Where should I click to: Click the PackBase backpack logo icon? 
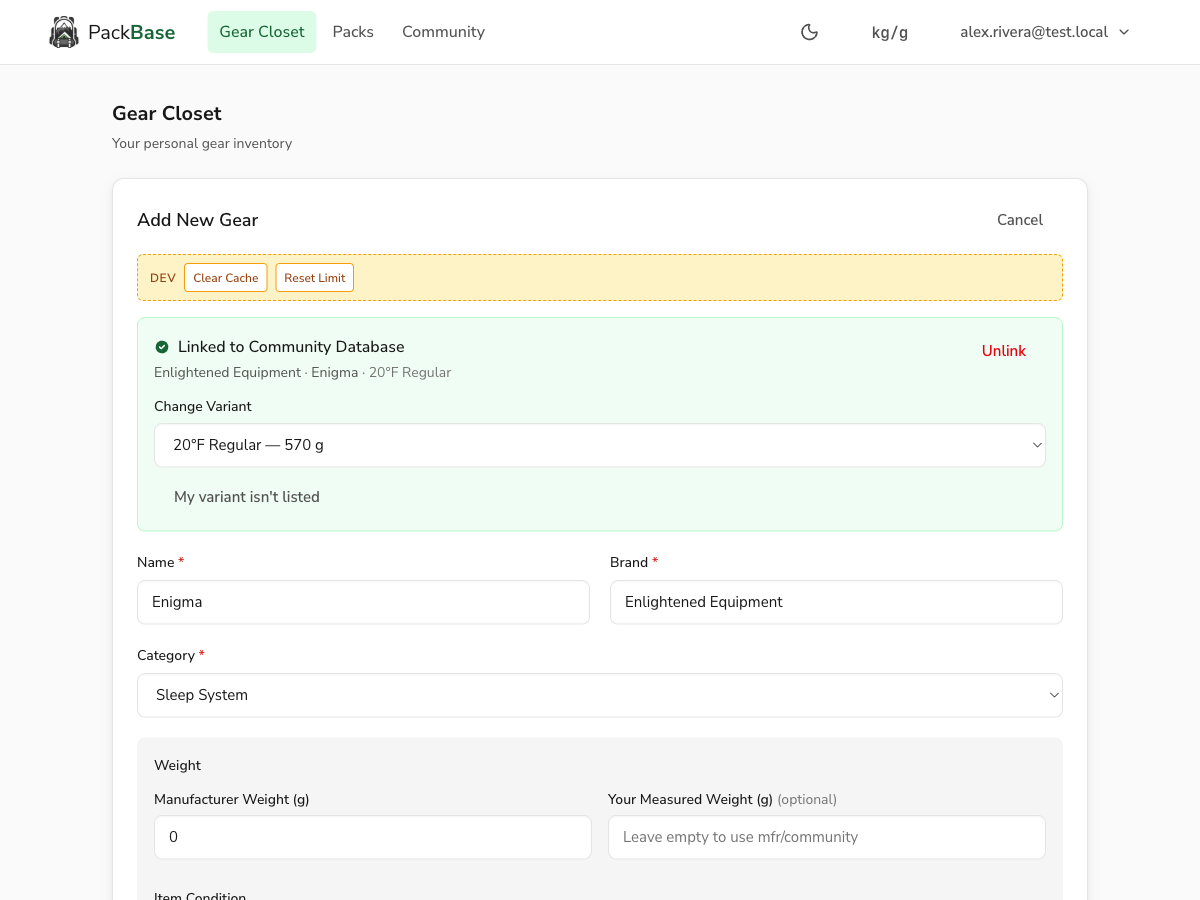click(x=64, y=31)
